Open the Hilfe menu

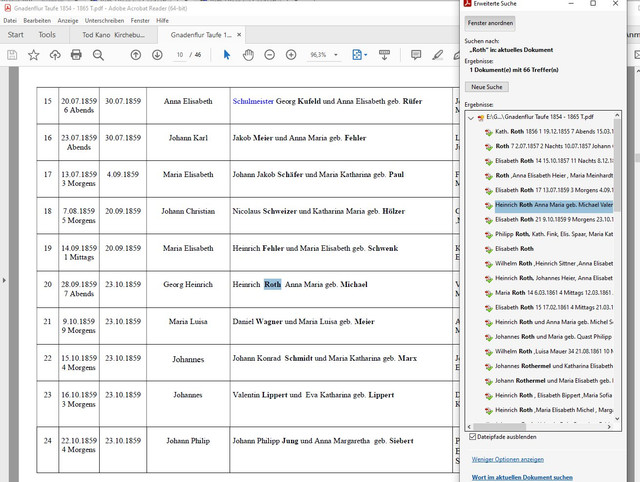click(x=162, y=20)
